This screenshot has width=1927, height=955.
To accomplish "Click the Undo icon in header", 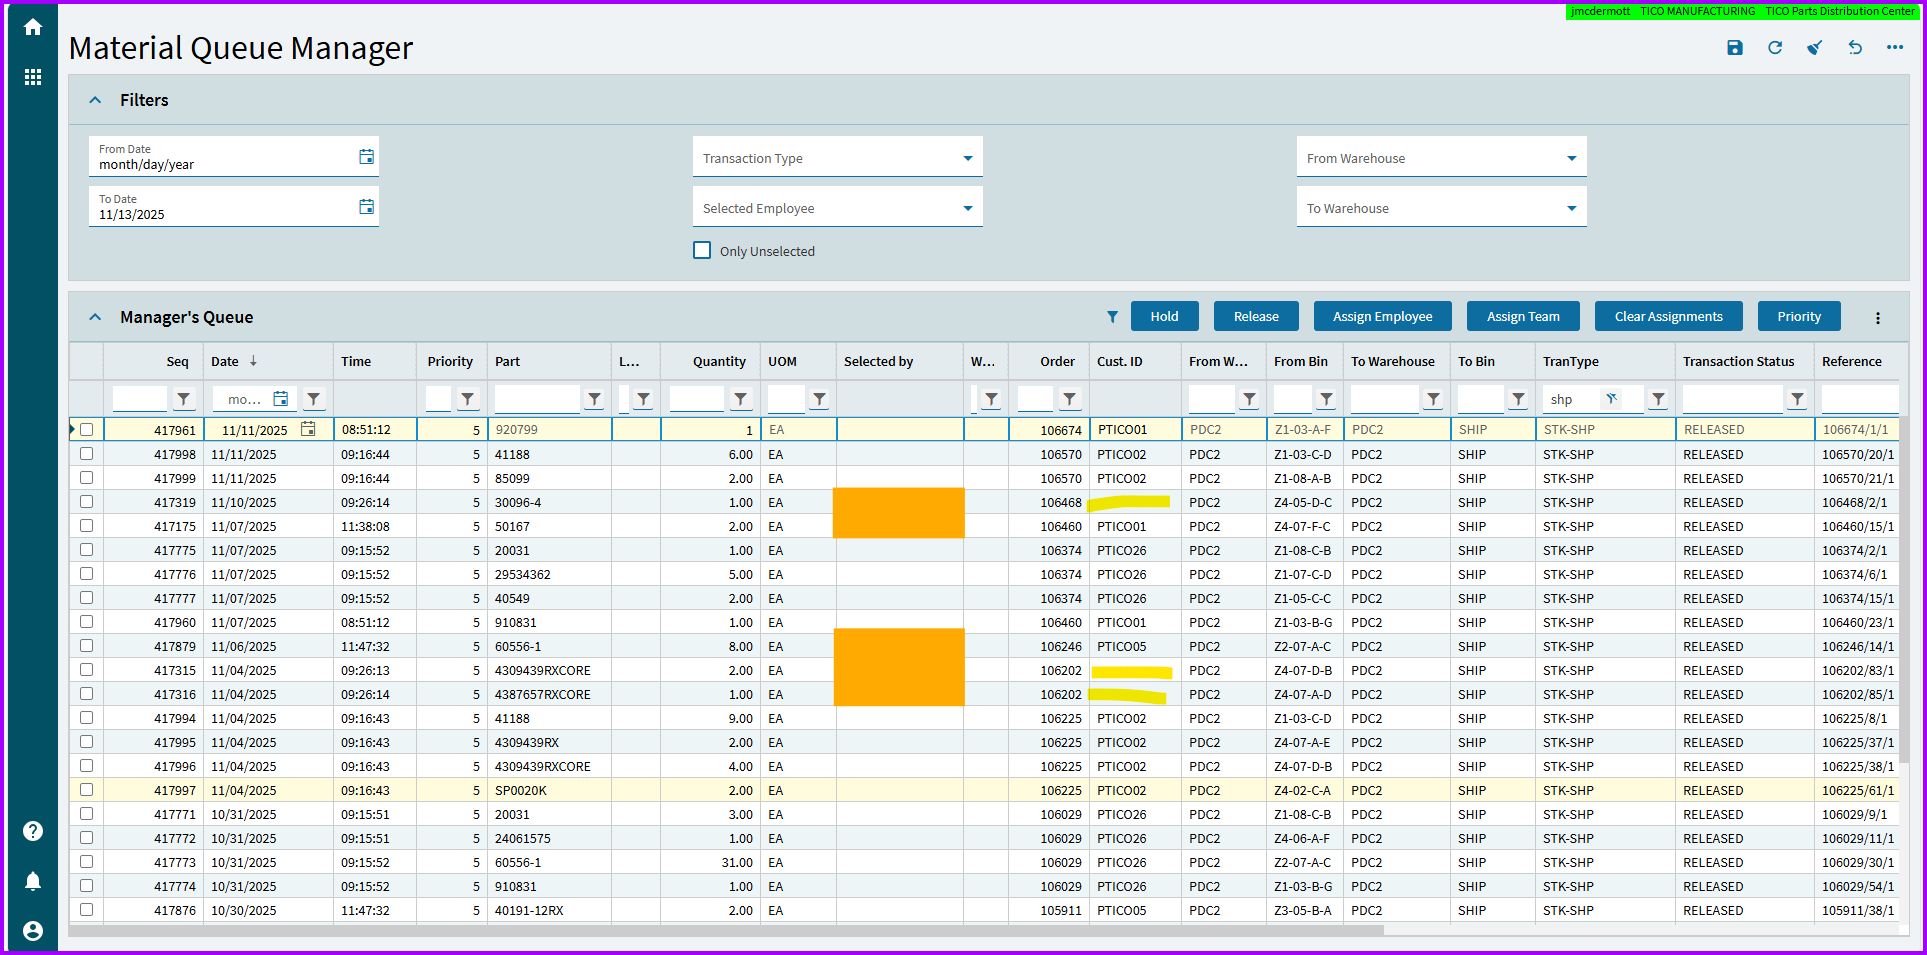I will 1855,48.
